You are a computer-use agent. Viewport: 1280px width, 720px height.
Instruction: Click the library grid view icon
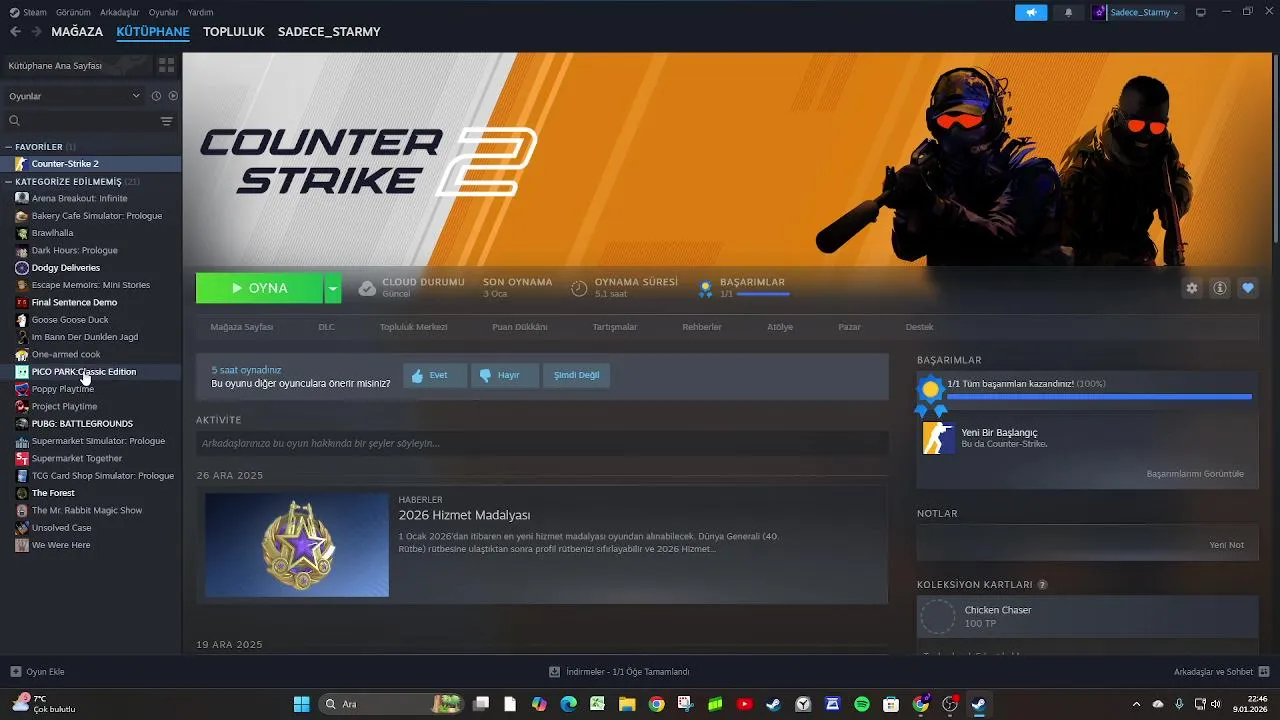point(166,65)
